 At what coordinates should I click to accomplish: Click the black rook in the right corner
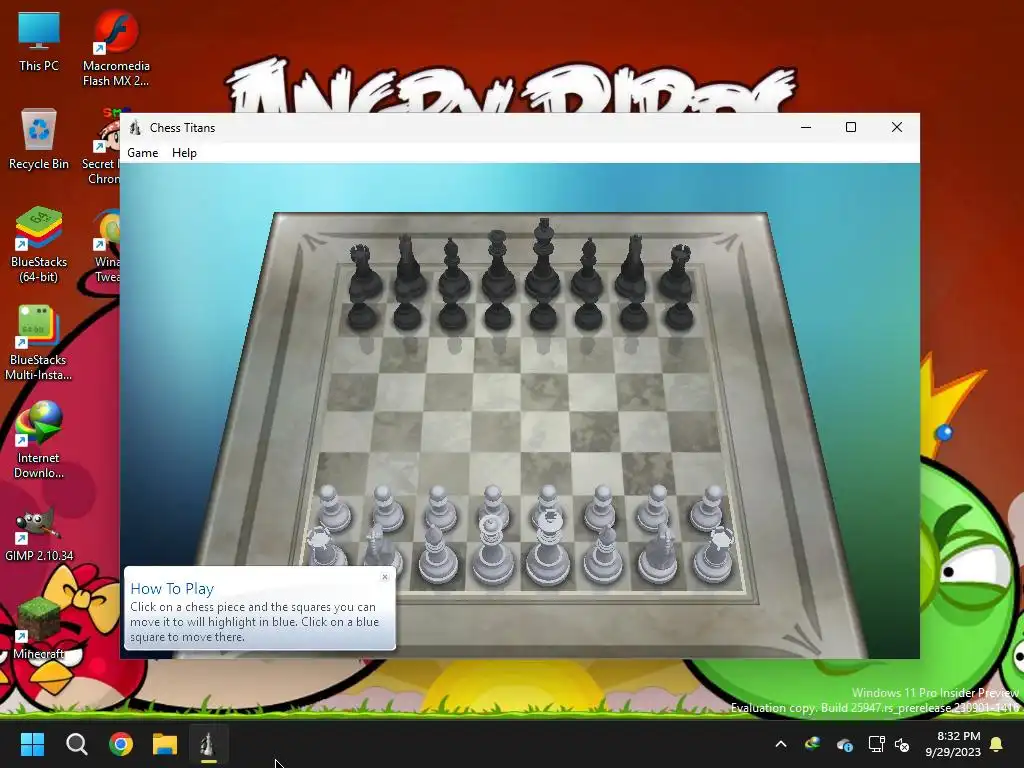pos(677,271)
